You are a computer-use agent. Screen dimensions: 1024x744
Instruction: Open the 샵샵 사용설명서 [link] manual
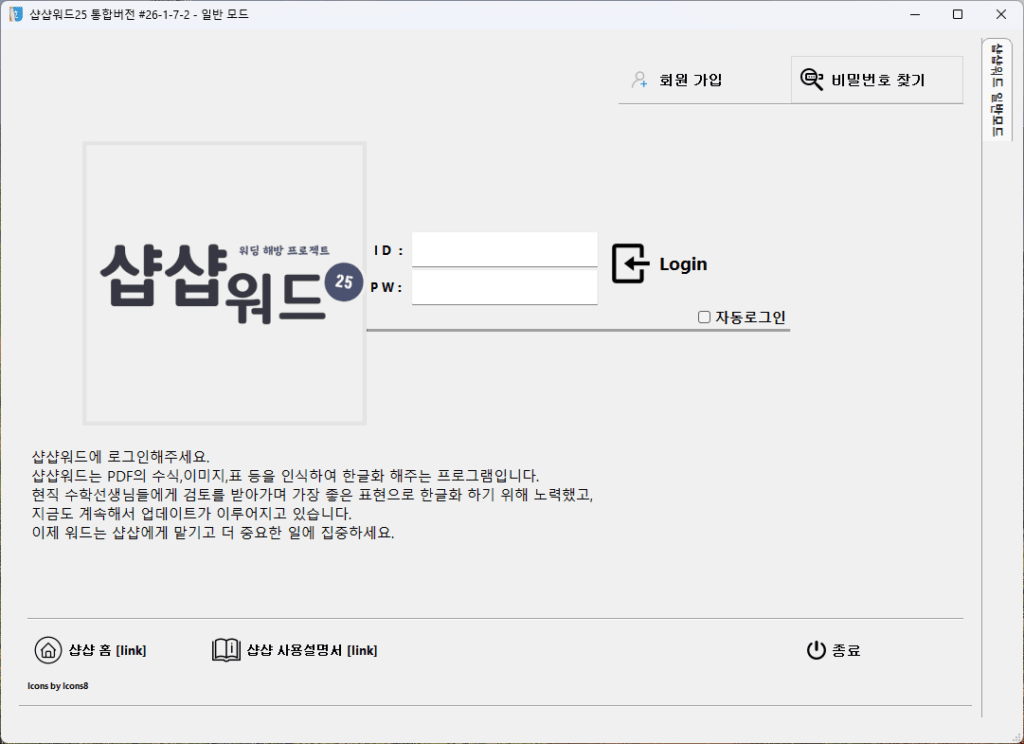coord(313,650)
